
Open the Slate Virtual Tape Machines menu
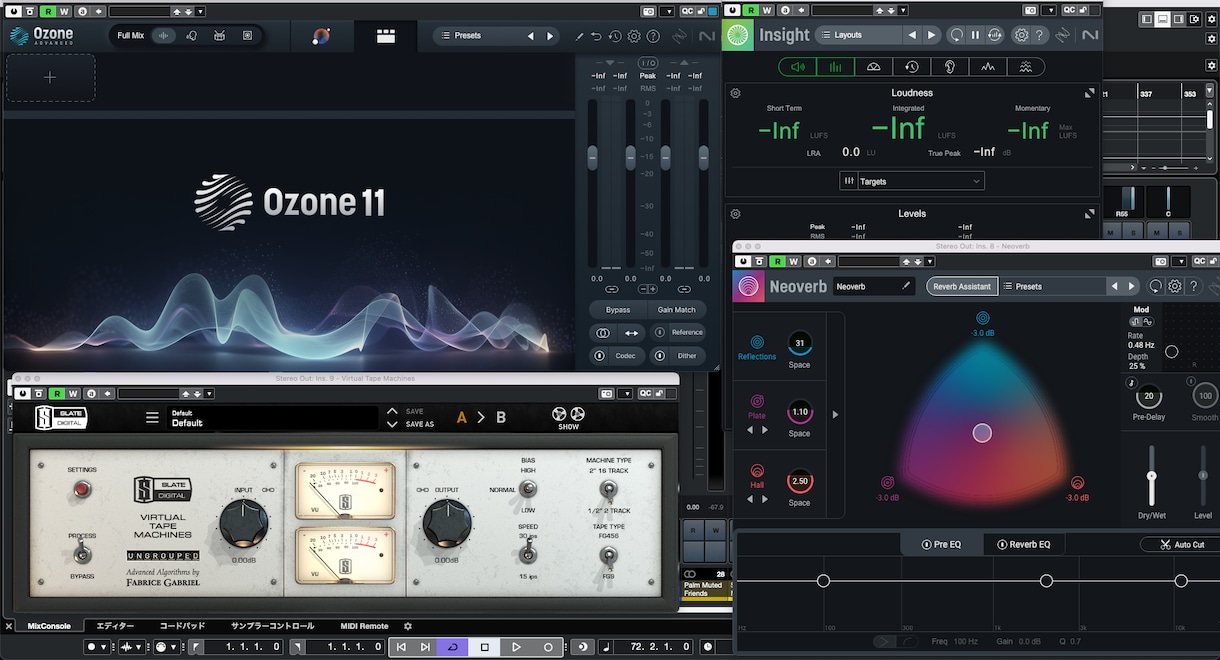coord(152,418)
